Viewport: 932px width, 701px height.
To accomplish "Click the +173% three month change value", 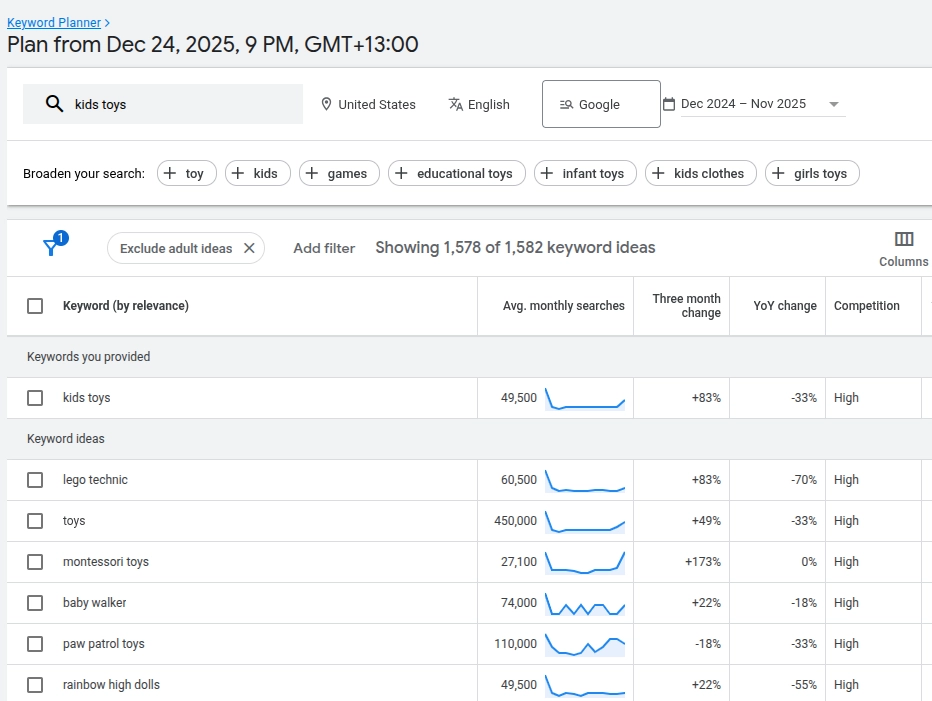I will [703, 562].
